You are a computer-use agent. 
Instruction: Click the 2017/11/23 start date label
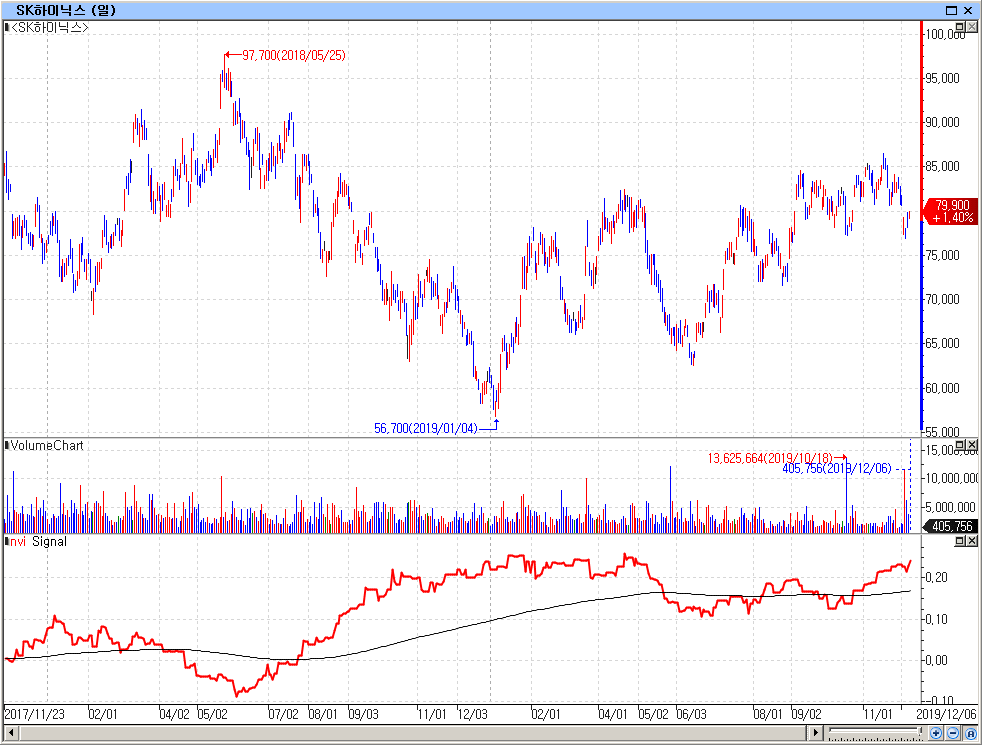pyautogui.click(x=34, y=714)
